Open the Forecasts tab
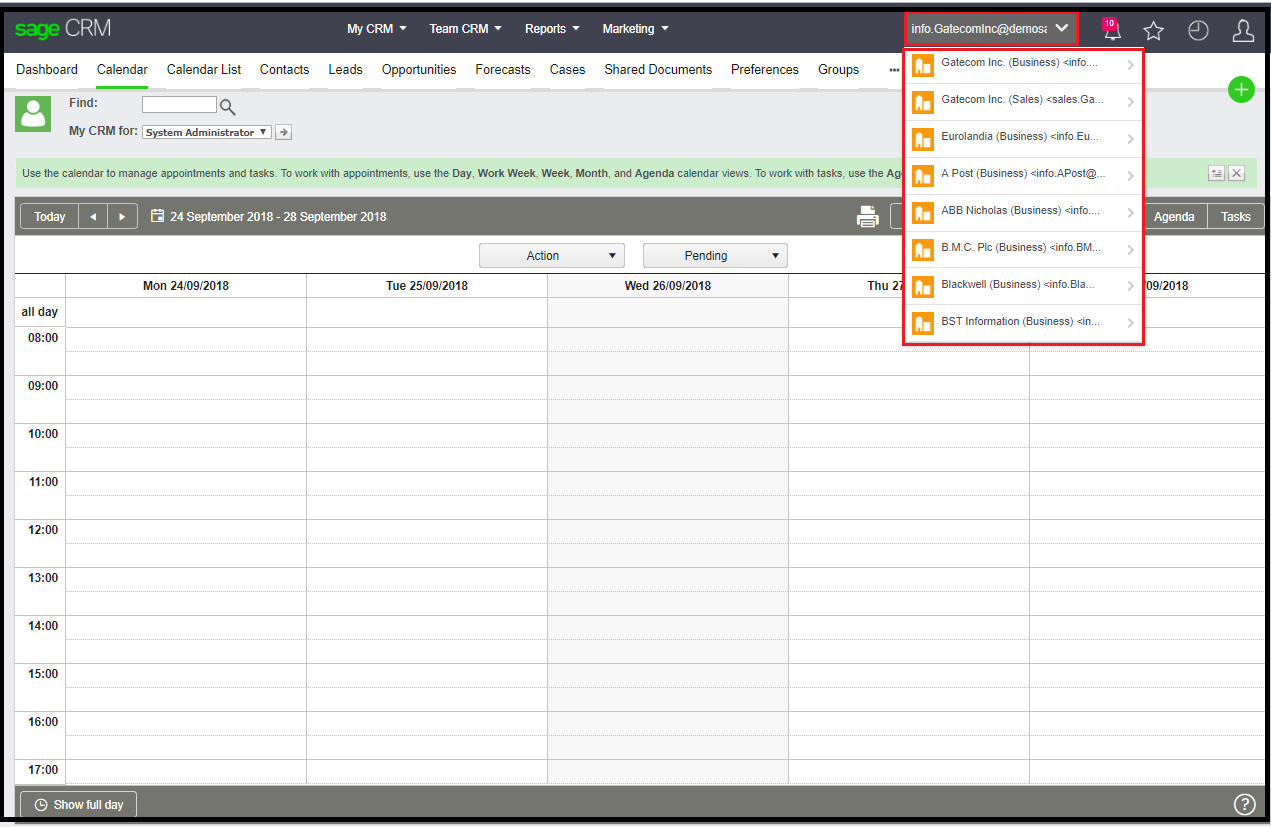Viewport: 1271px width, 827px height. [x=503, y=70]
